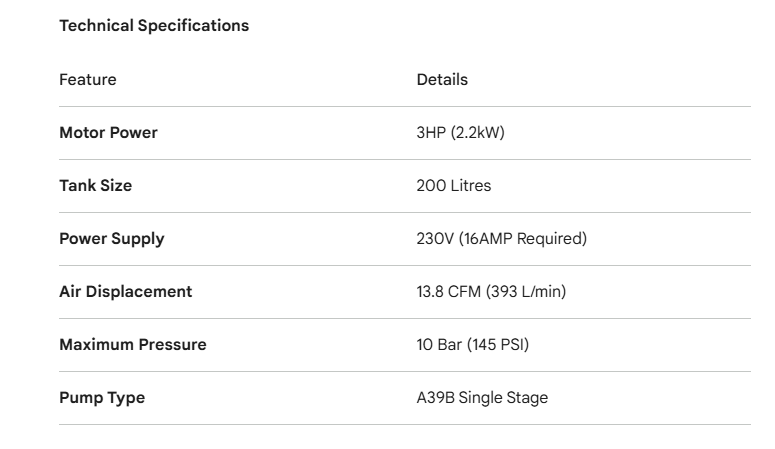Image resolution: width=775 pixels, height=449 pixels.
Task: Click the Details column header
Action: click(x=442, y=80)
